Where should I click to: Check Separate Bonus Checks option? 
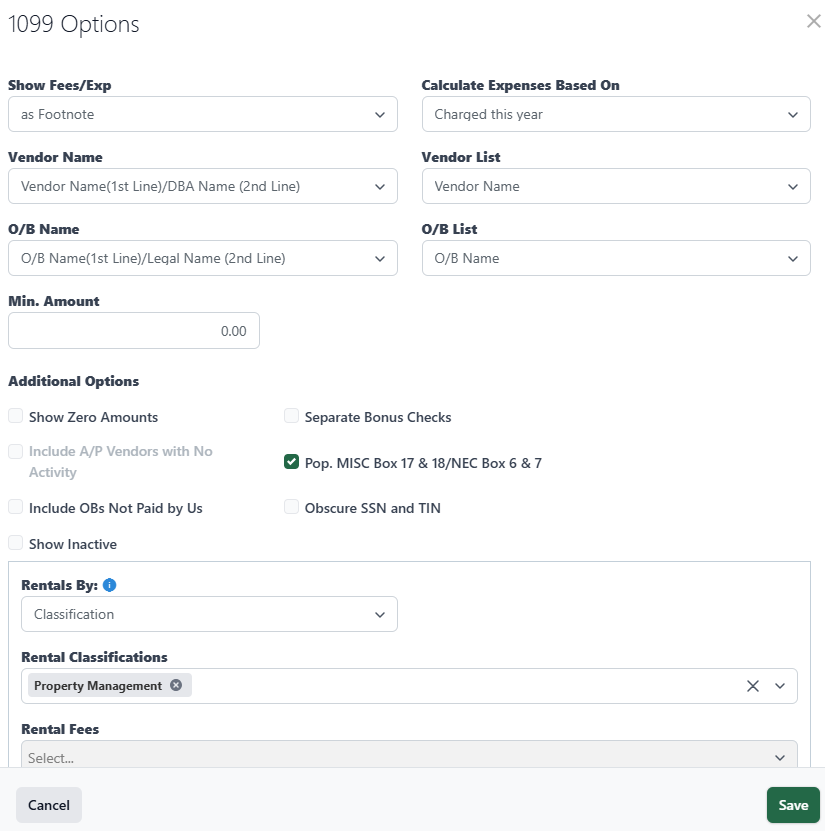click(x=292, y=416)
